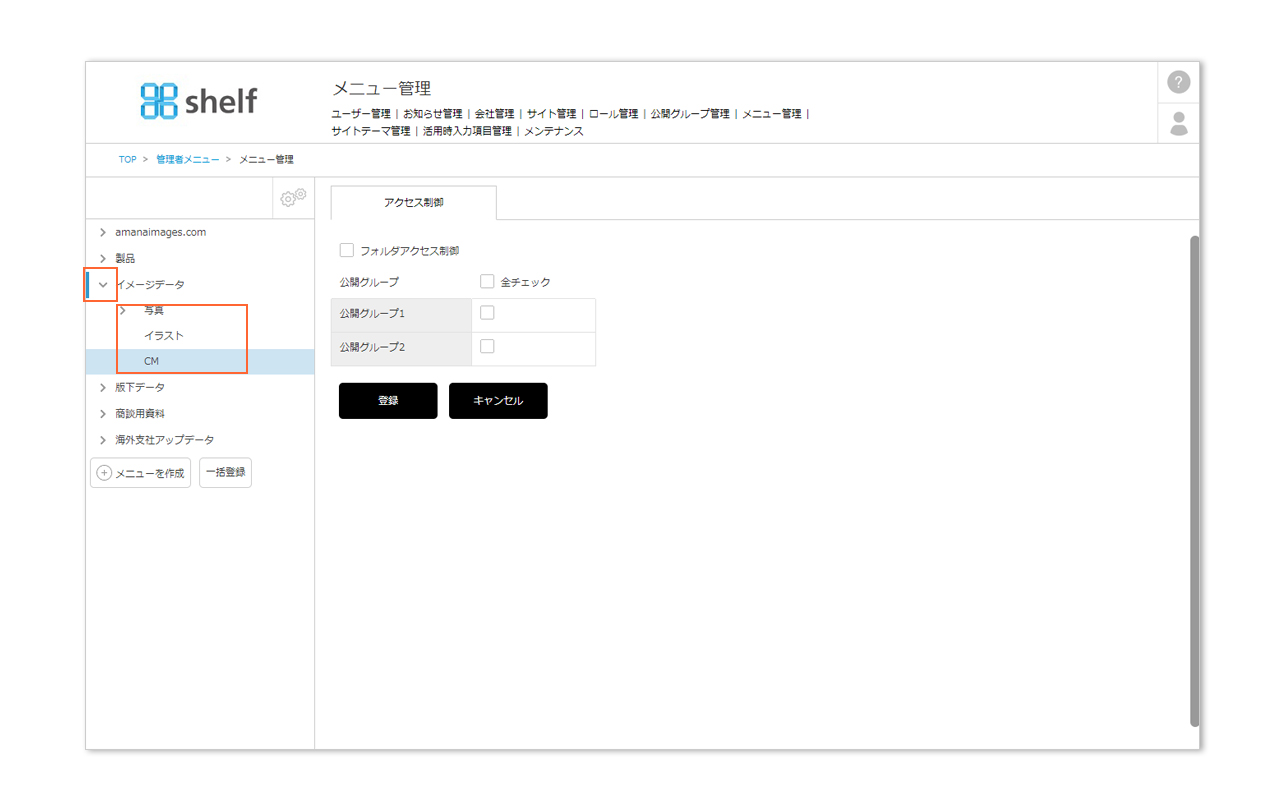Select the 写真 tree item label

click(x=154, y=310)
